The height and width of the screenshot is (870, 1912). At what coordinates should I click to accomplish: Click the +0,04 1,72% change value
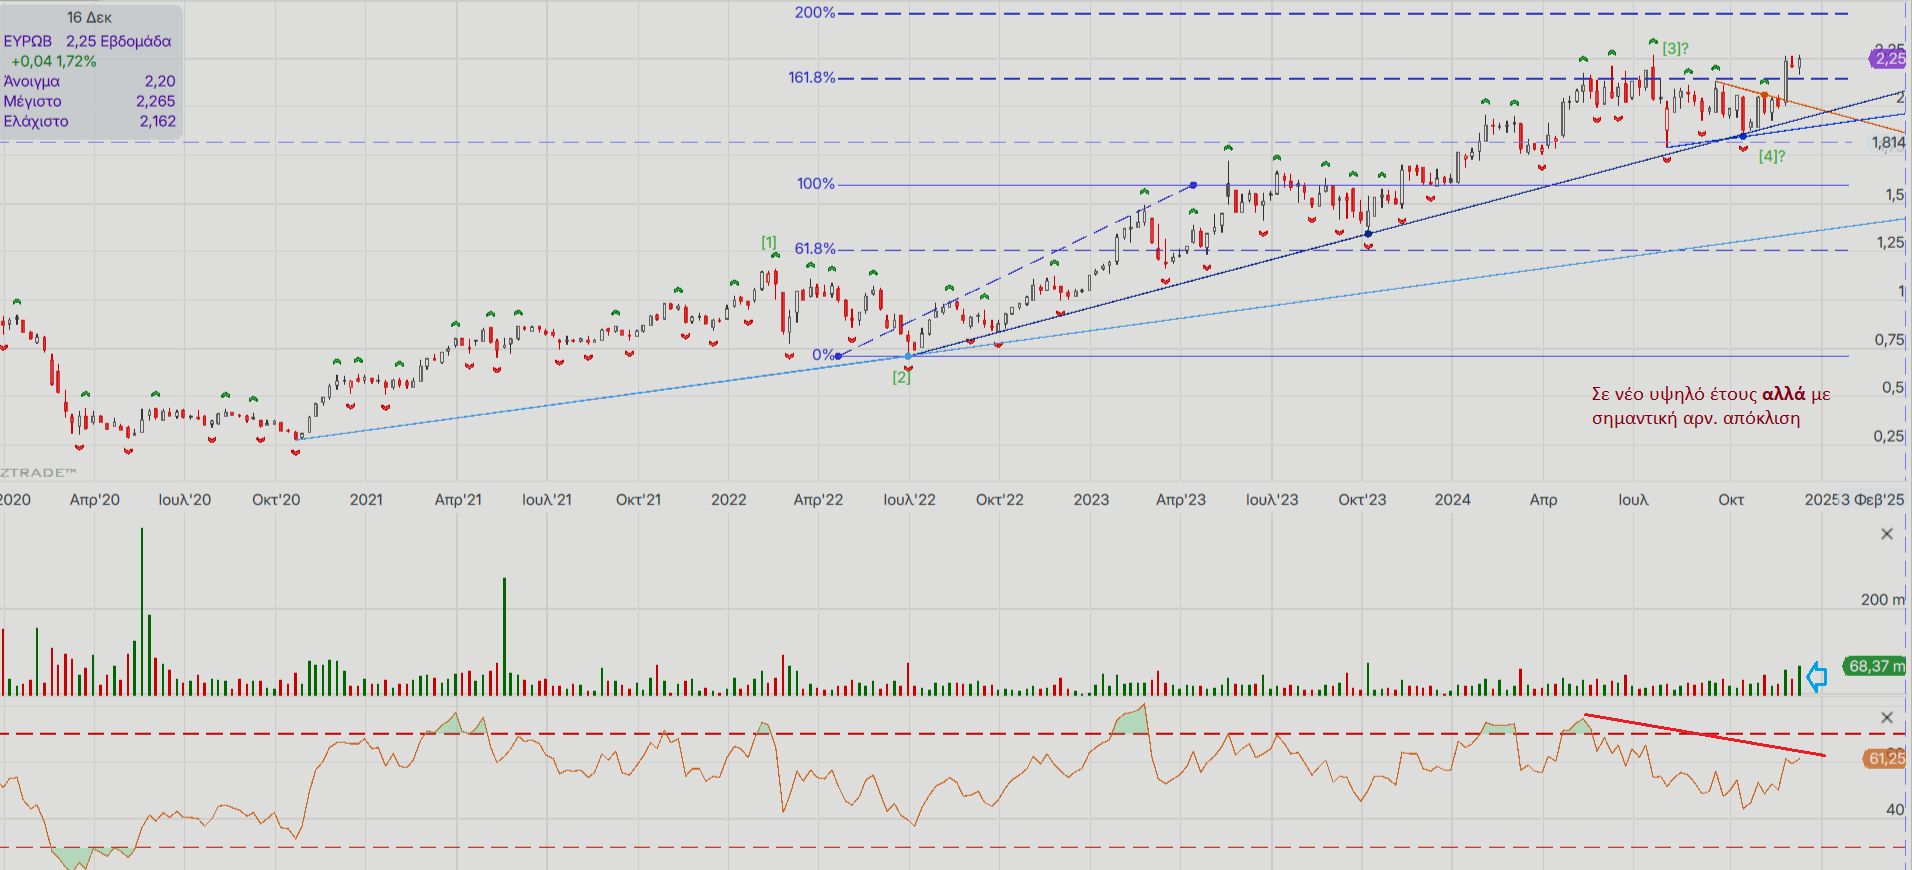(x=54, y=61)
